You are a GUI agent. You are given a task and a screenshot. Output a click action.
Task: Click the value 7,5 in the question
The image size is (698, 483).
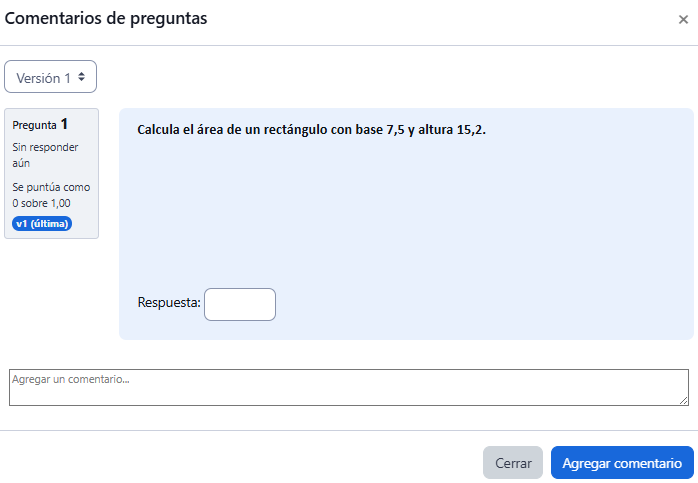click(x=397, y=130)
